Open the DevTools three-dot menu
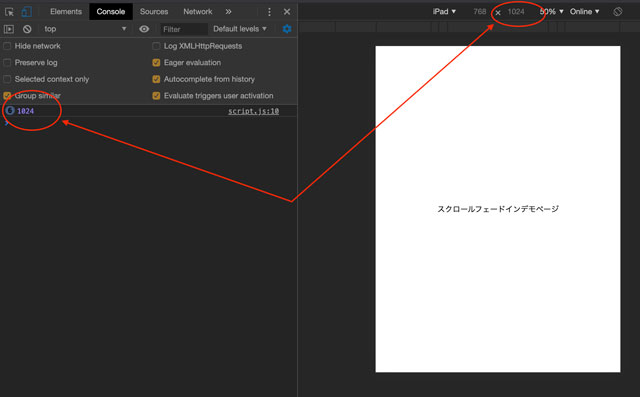640x397 pixels. (269, 12)
